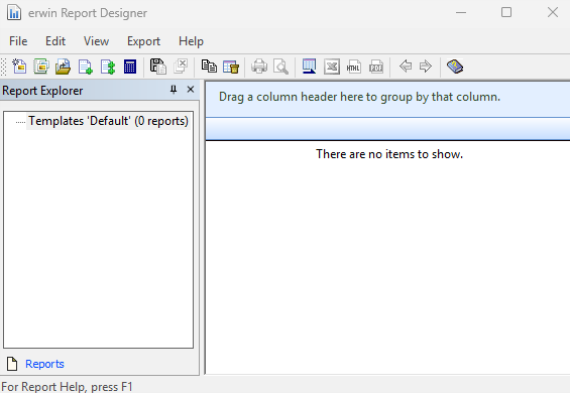Click the 'Drag a column header here' group area

[388, 99]
